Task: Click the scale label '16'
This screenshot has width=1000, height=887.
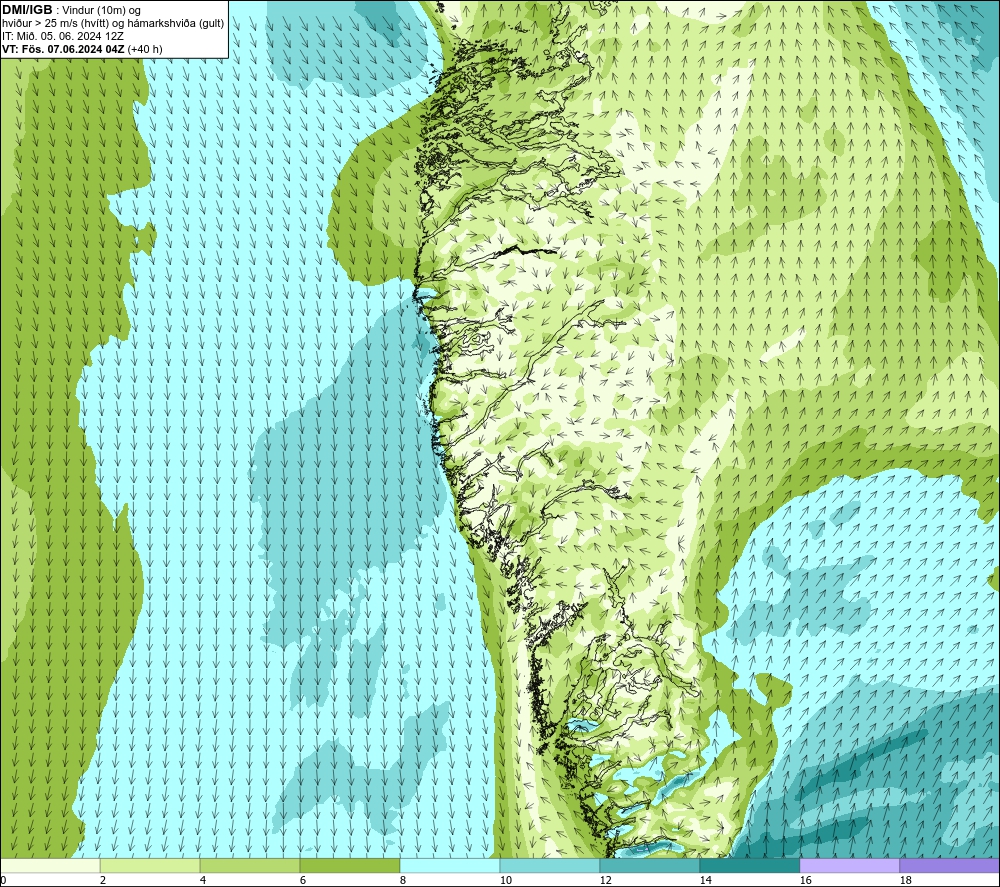Action: [x=805, y=881]
